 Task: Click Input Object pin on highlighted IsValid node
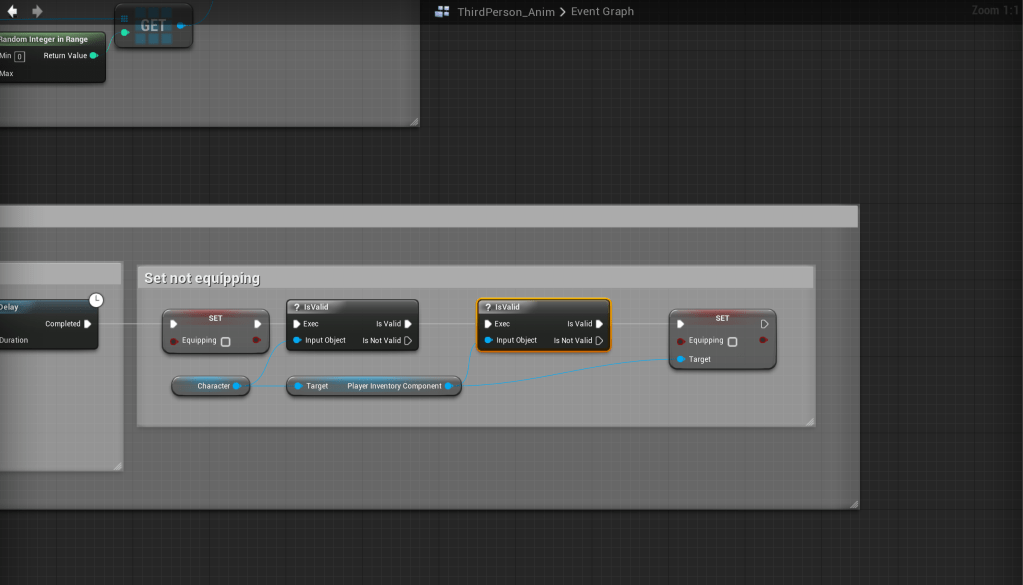[489, 340]
